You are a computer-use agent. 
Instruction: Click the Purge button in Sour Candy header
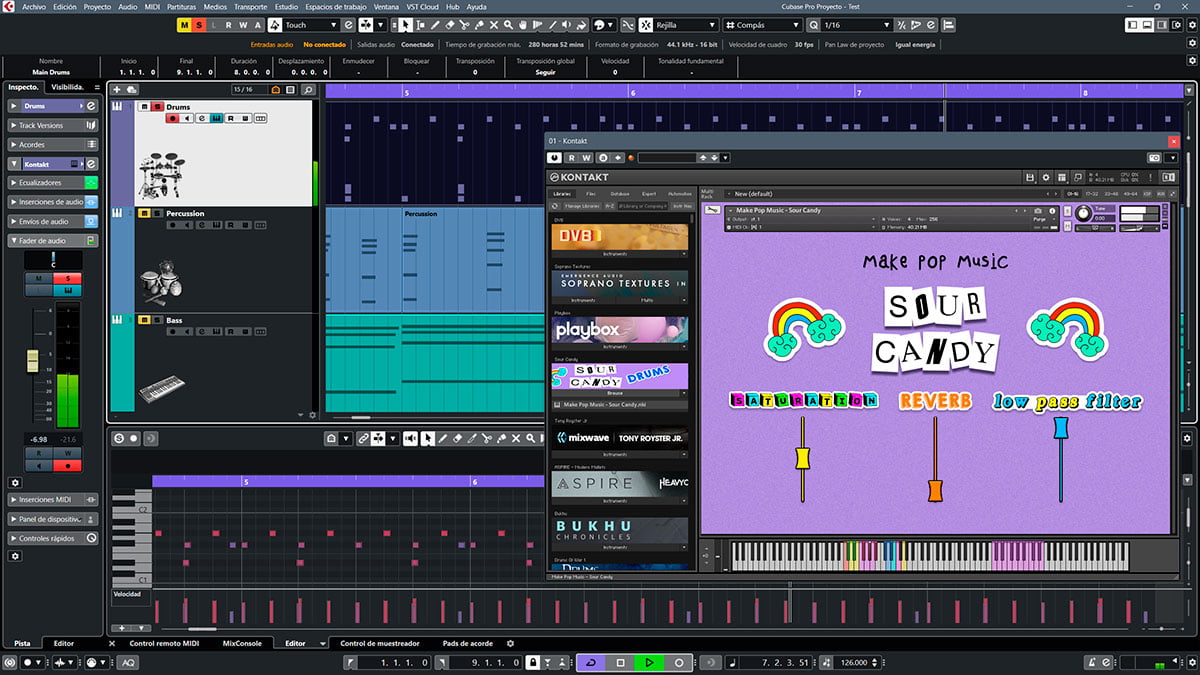point(1038,219)
